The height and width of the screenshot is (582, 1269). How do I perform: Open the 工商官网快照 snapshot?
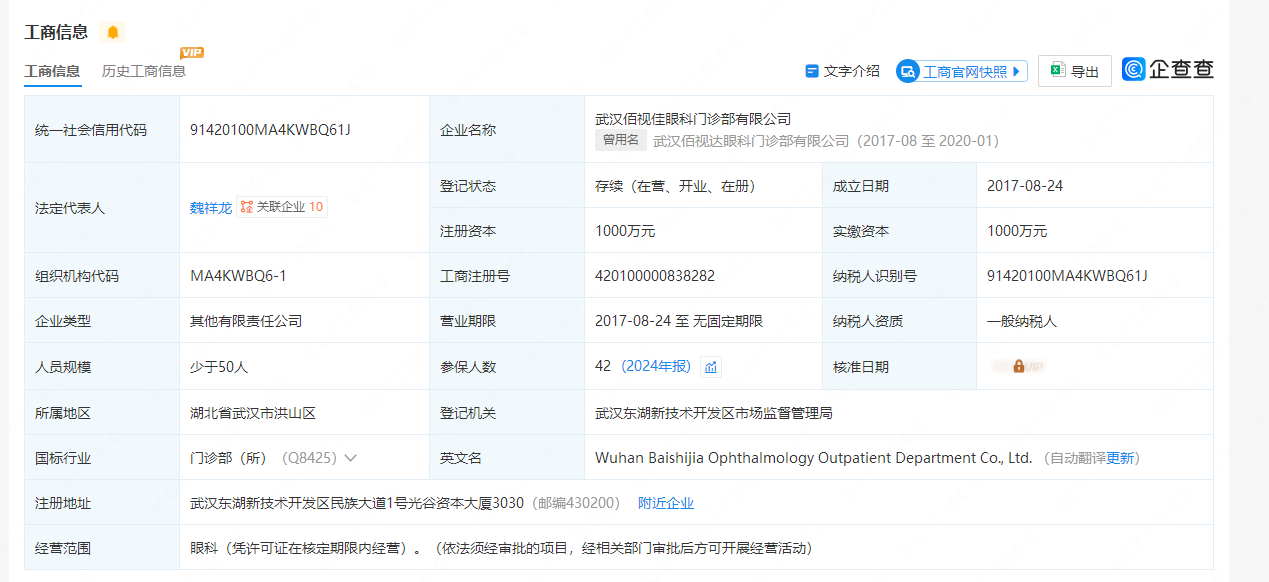tap(962, 71)
